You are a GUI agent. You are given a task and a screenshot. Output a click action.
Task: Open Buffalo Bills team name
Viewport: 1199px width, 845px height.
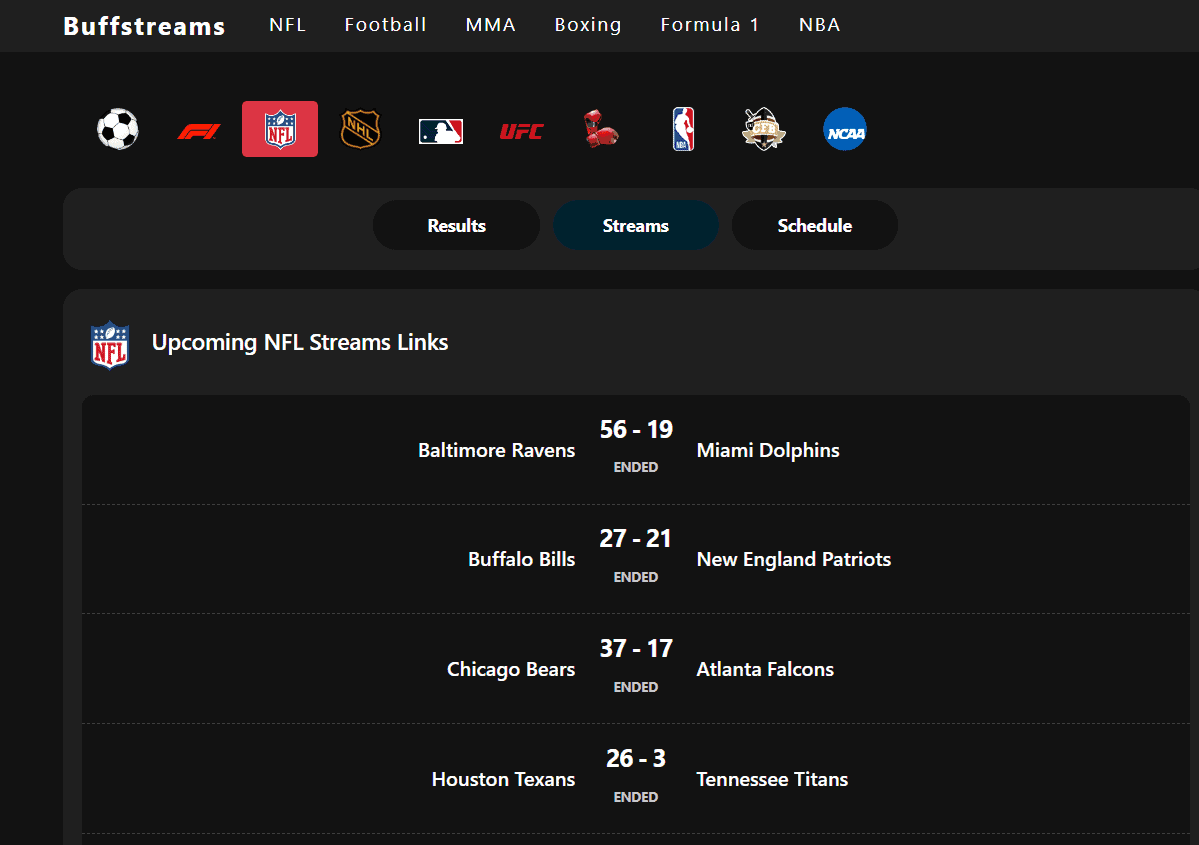(522, 560)
